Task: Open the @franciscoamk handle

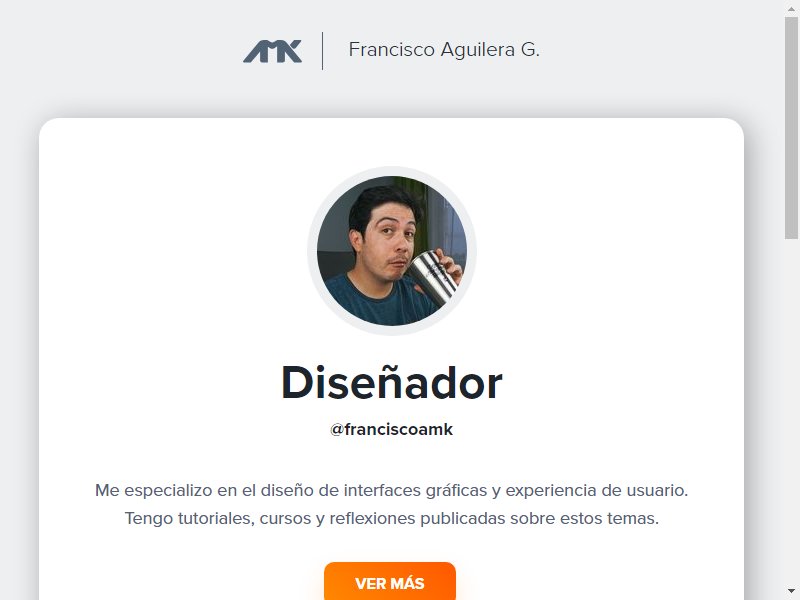Action: pyautogui.click(x=391, y=429)
